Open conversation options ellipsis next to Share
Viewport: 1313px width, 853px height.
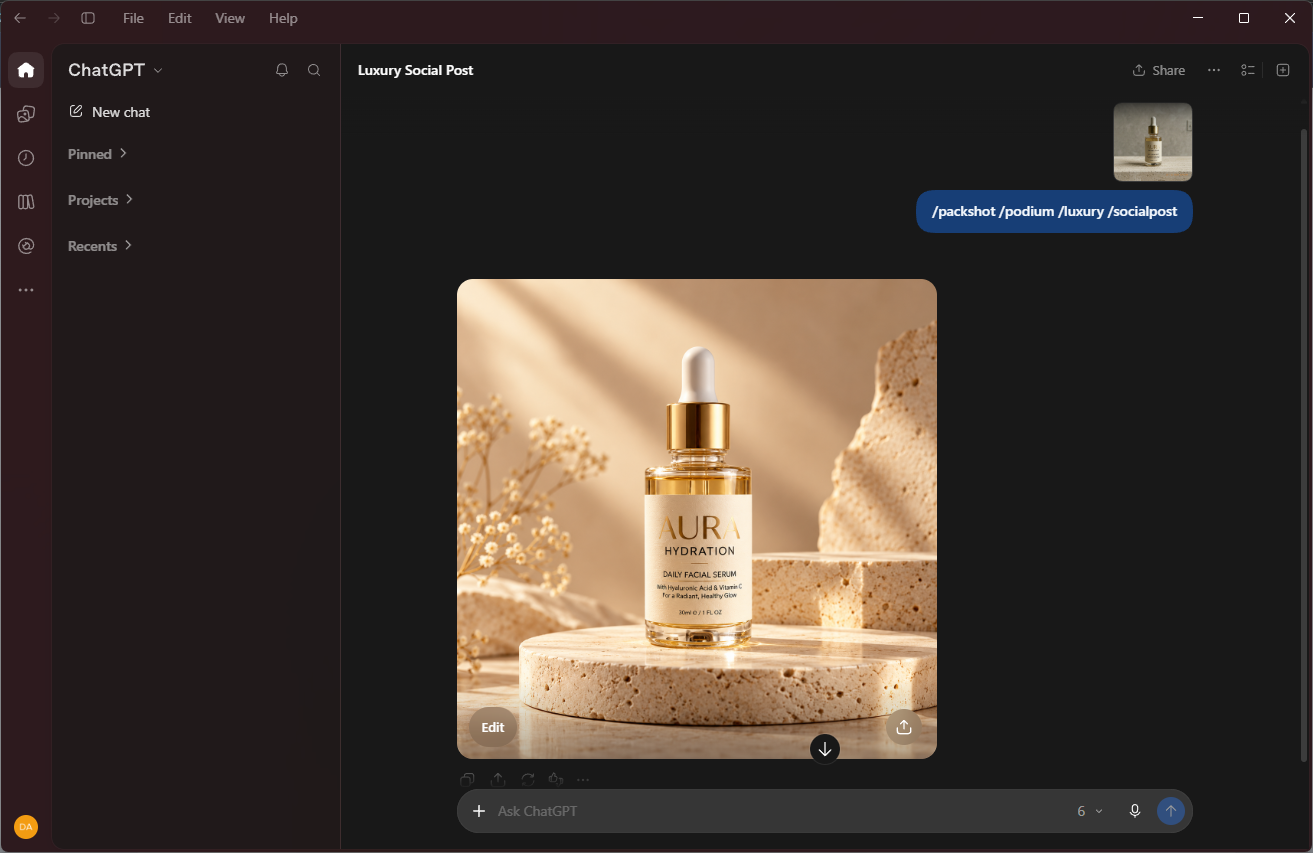click(1214, 70)
